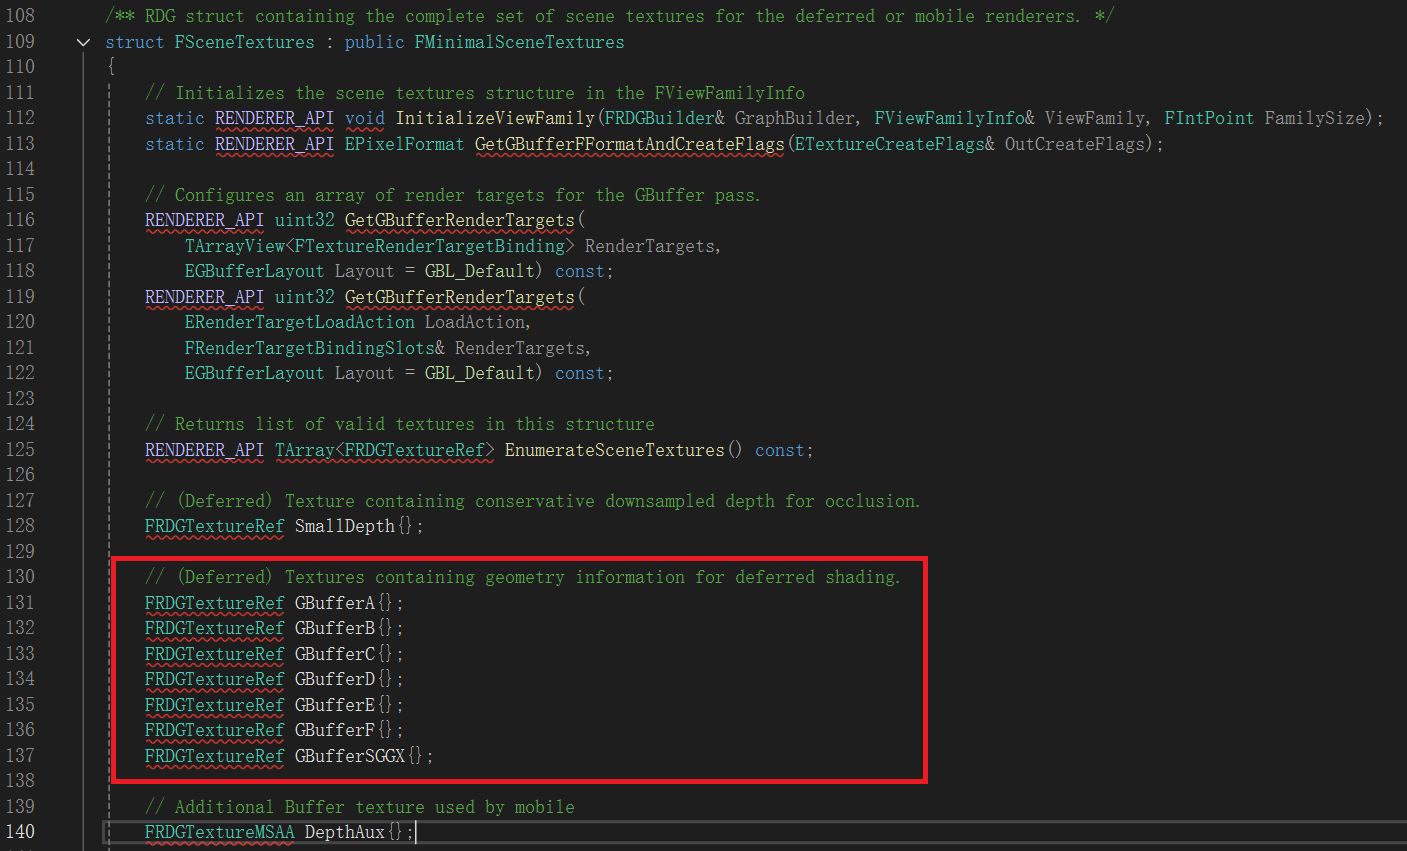
Task: Click the GBufferA member variable
Action: [334, 603]
